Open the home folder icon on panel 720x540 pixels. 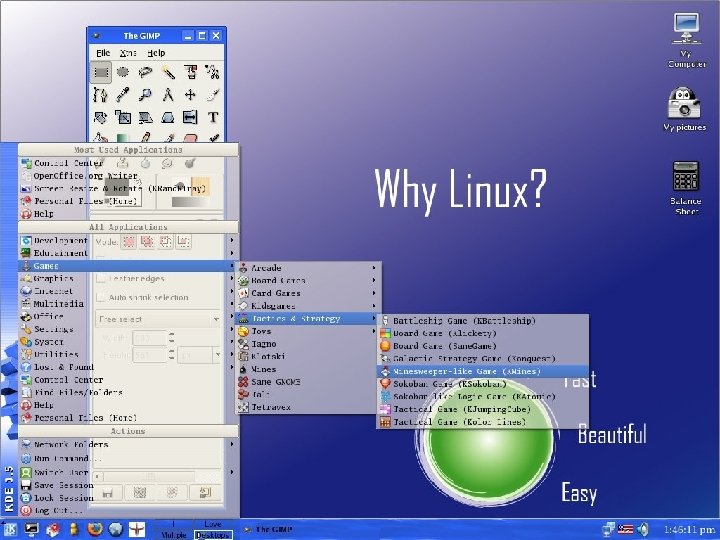click(53, 529)
